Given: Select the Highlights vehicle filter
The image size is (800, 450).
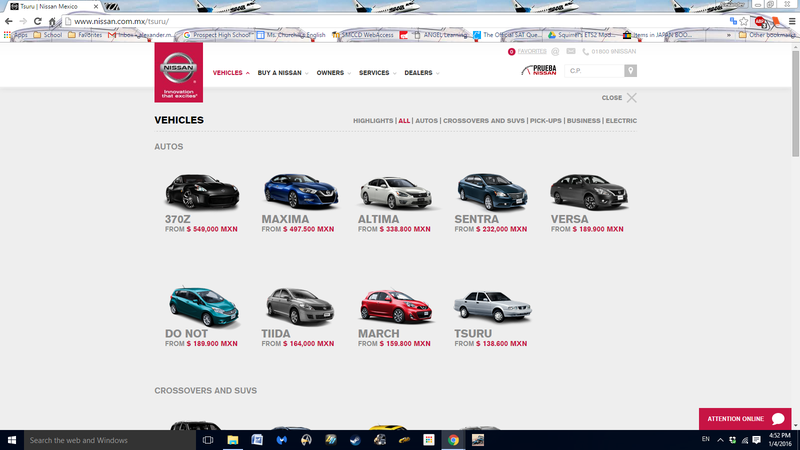Looking at the screenshot, I should [373, 121].
